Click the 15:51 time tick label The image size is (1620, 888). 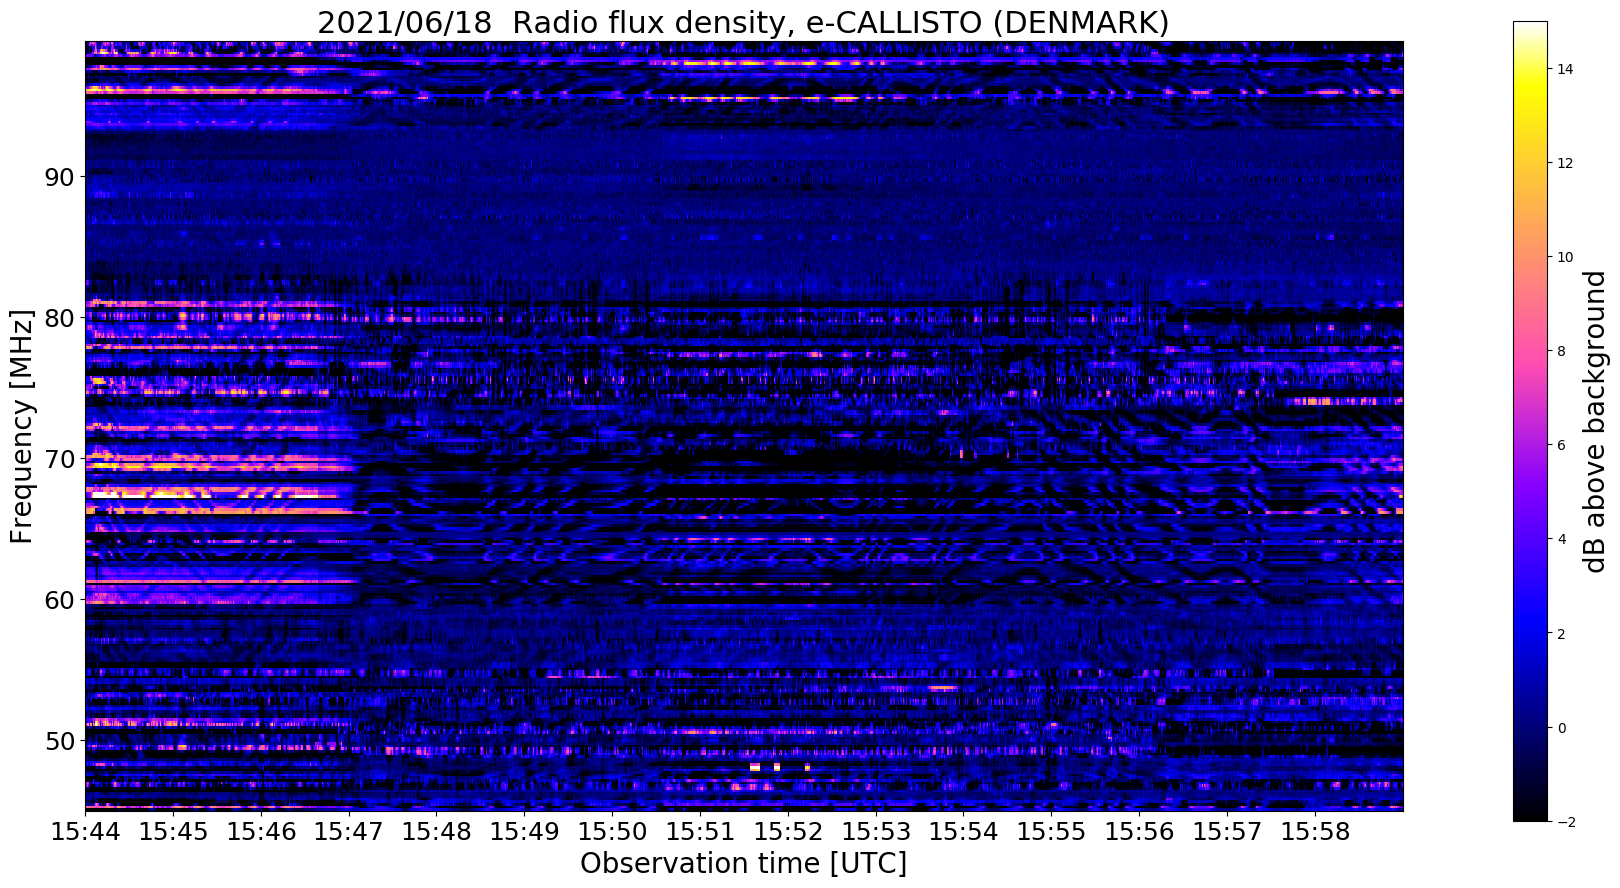click(x=700, y=832)
